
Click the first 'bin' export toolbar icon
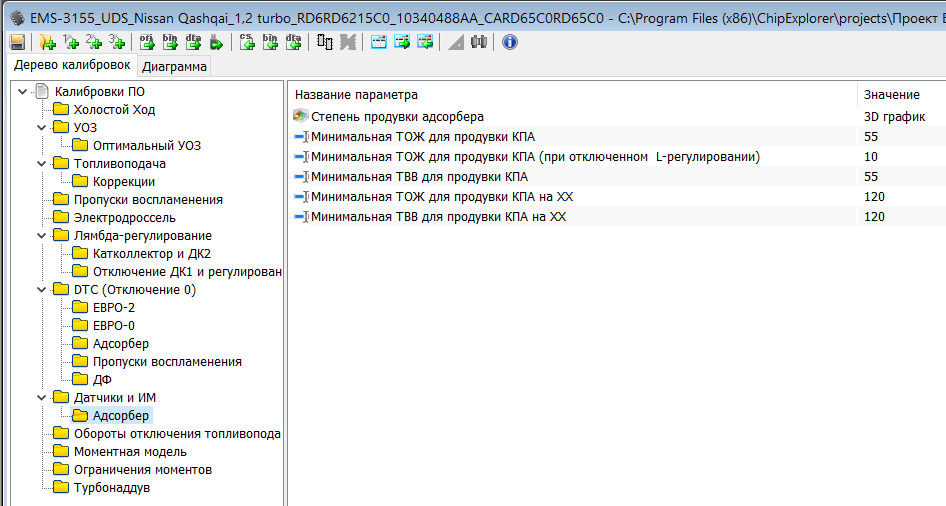pyautogui.click(x=170, y=42)
